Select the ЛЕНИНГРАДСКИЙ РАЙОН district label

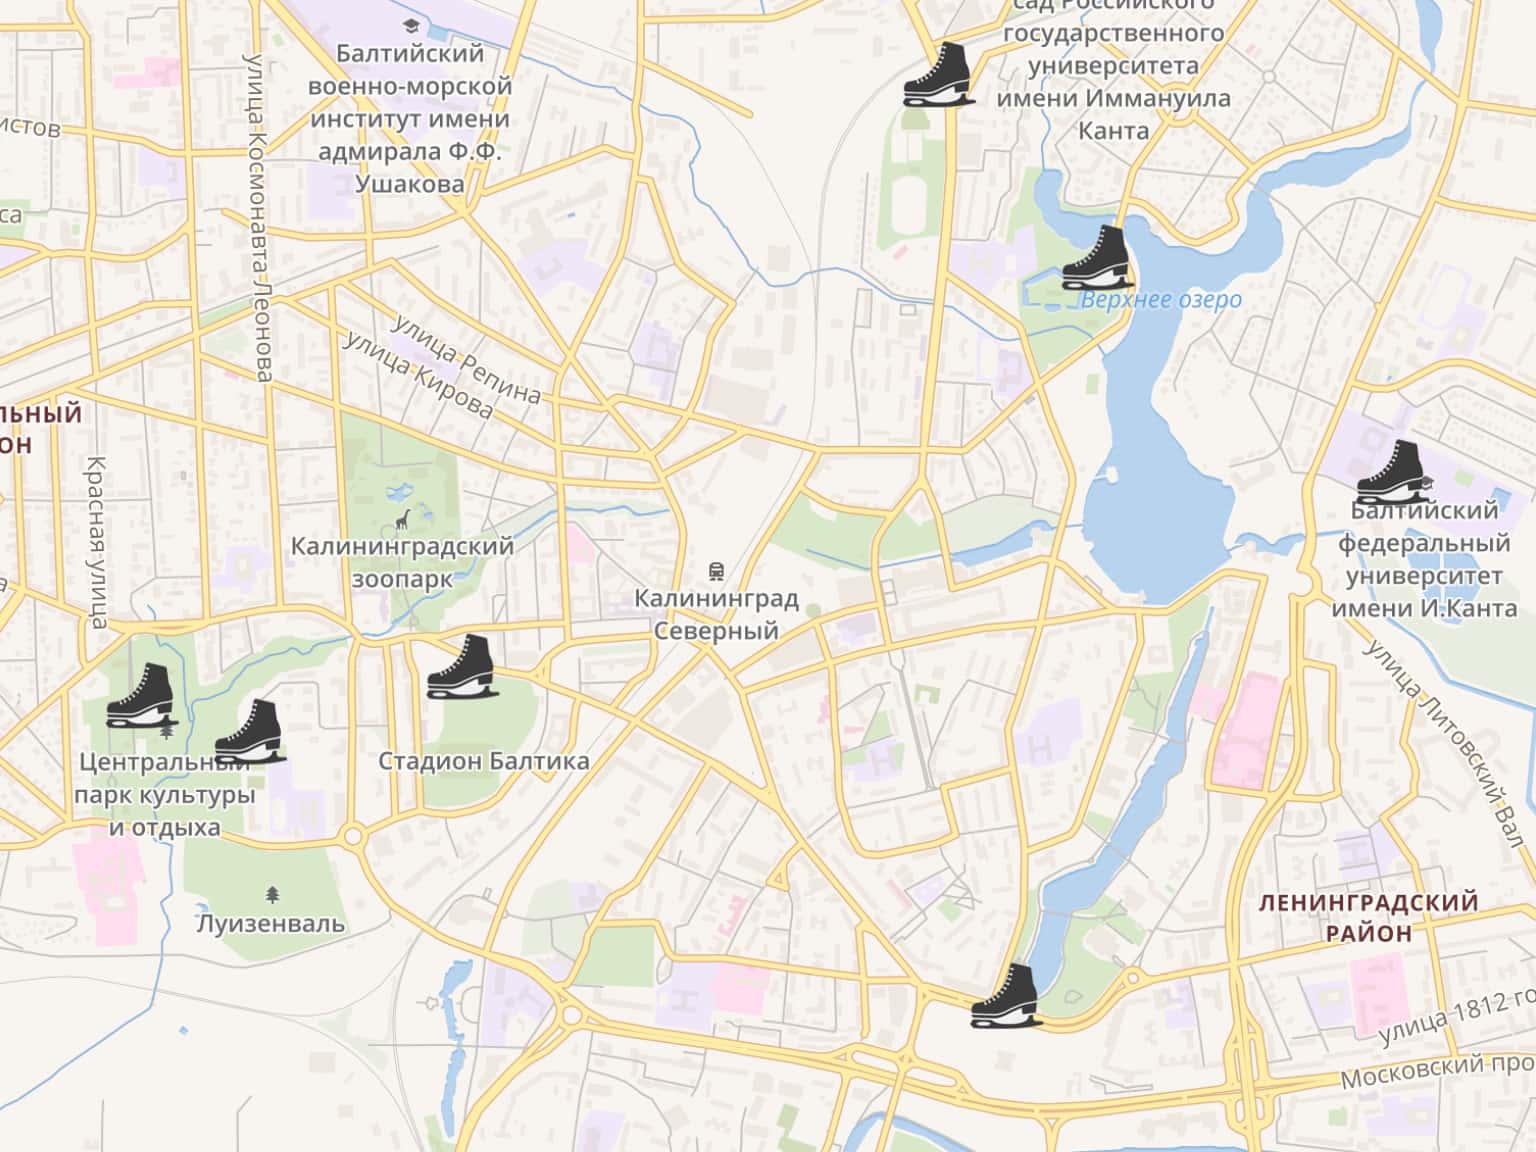[1368, 917]
